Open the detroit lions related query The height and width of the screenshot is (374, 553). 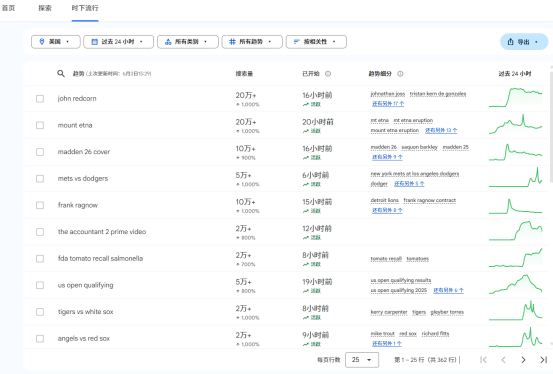tap(384, 200)
